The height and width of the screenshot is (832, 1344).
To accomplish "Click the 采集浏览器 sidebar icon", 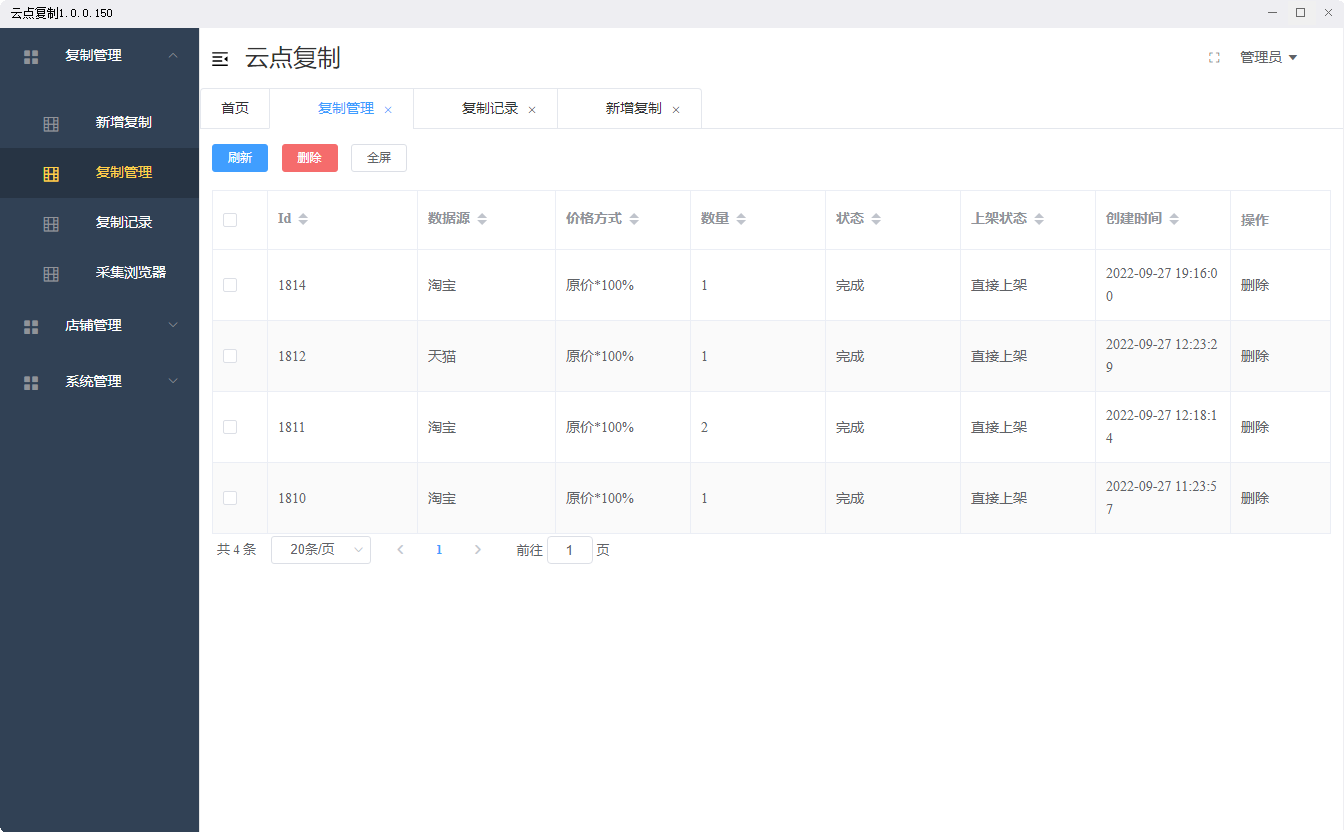I will point(51,272).
